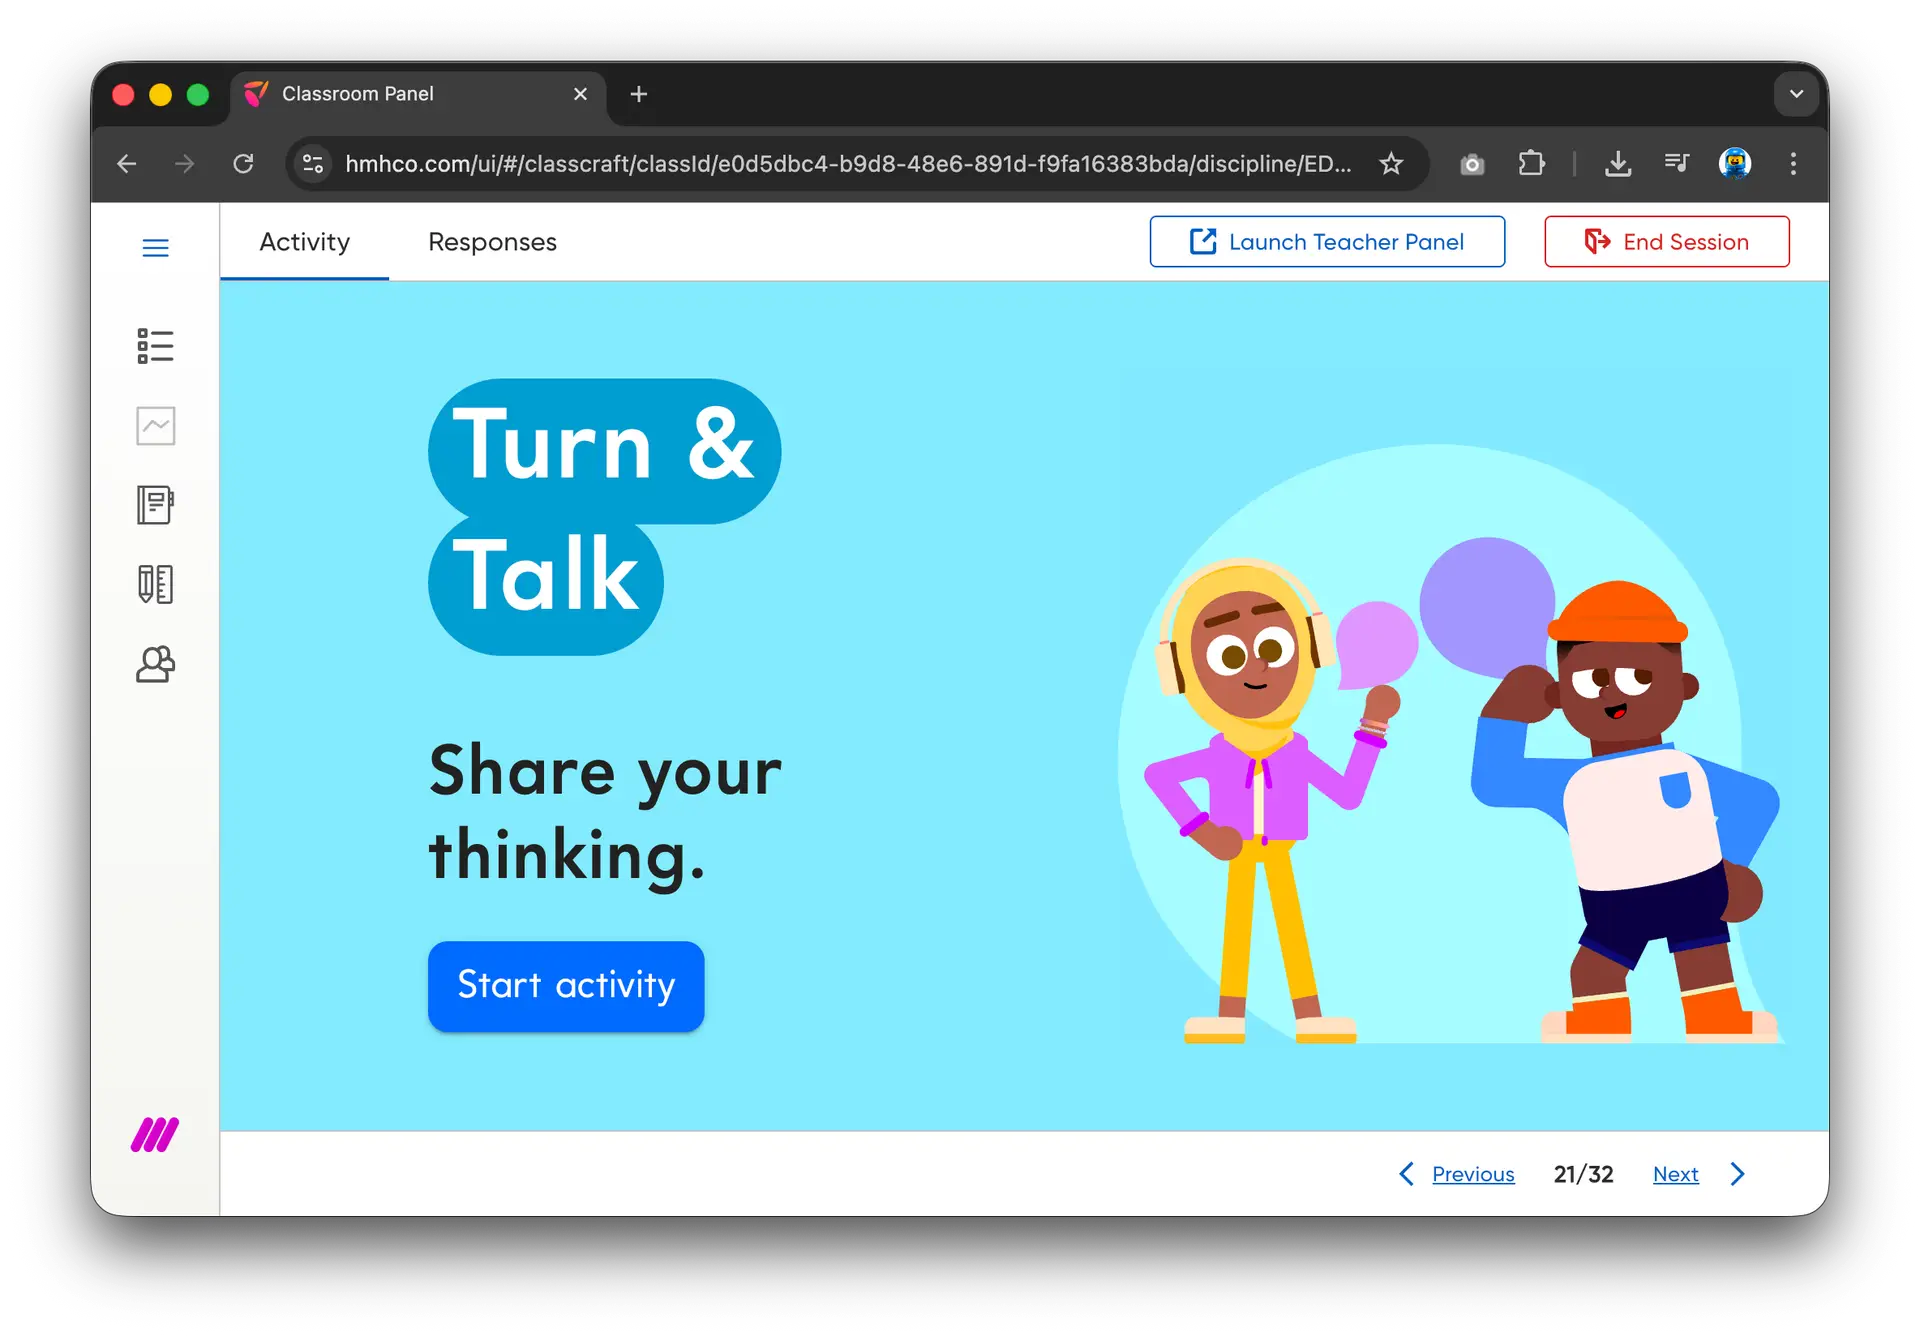
Task: Click the End Session button
Action: (1666, 242)
